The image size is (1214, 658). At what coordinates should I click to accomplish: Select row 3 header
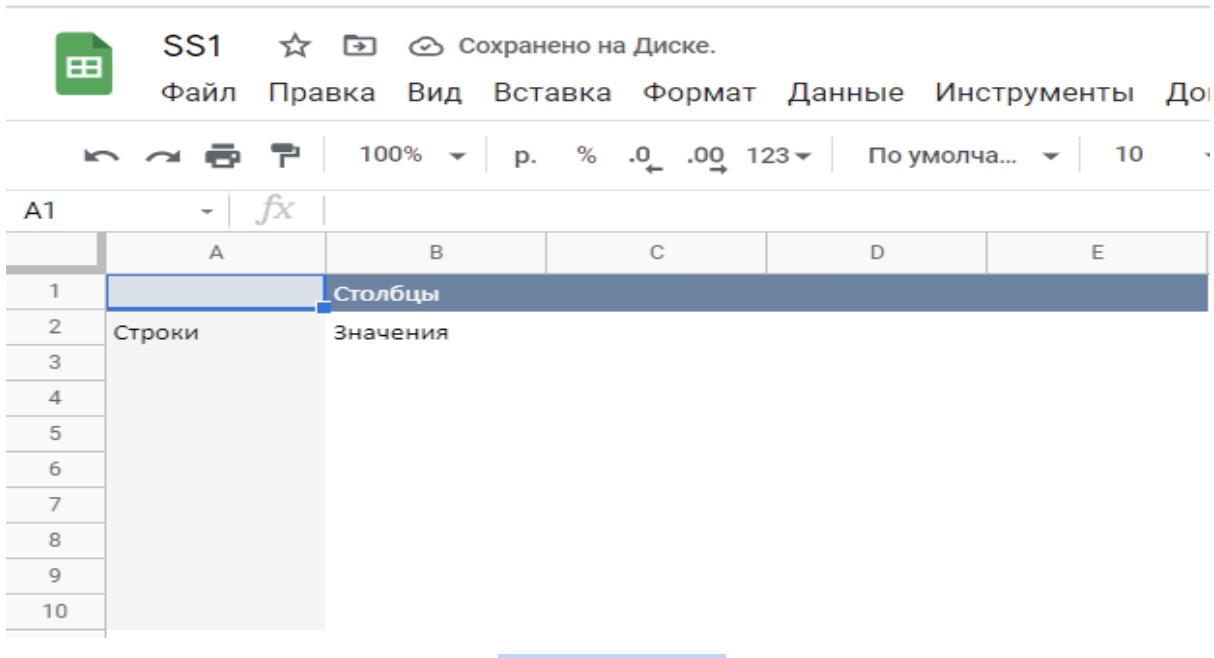55,362
